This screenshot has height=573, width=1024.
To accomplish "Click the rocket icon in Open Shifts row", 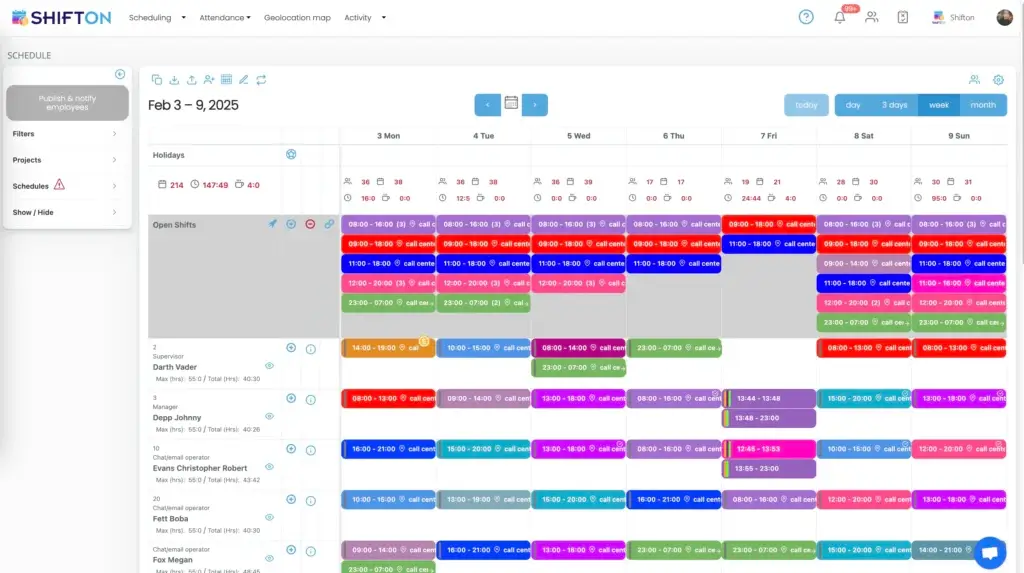I will [x=272, y=224].
